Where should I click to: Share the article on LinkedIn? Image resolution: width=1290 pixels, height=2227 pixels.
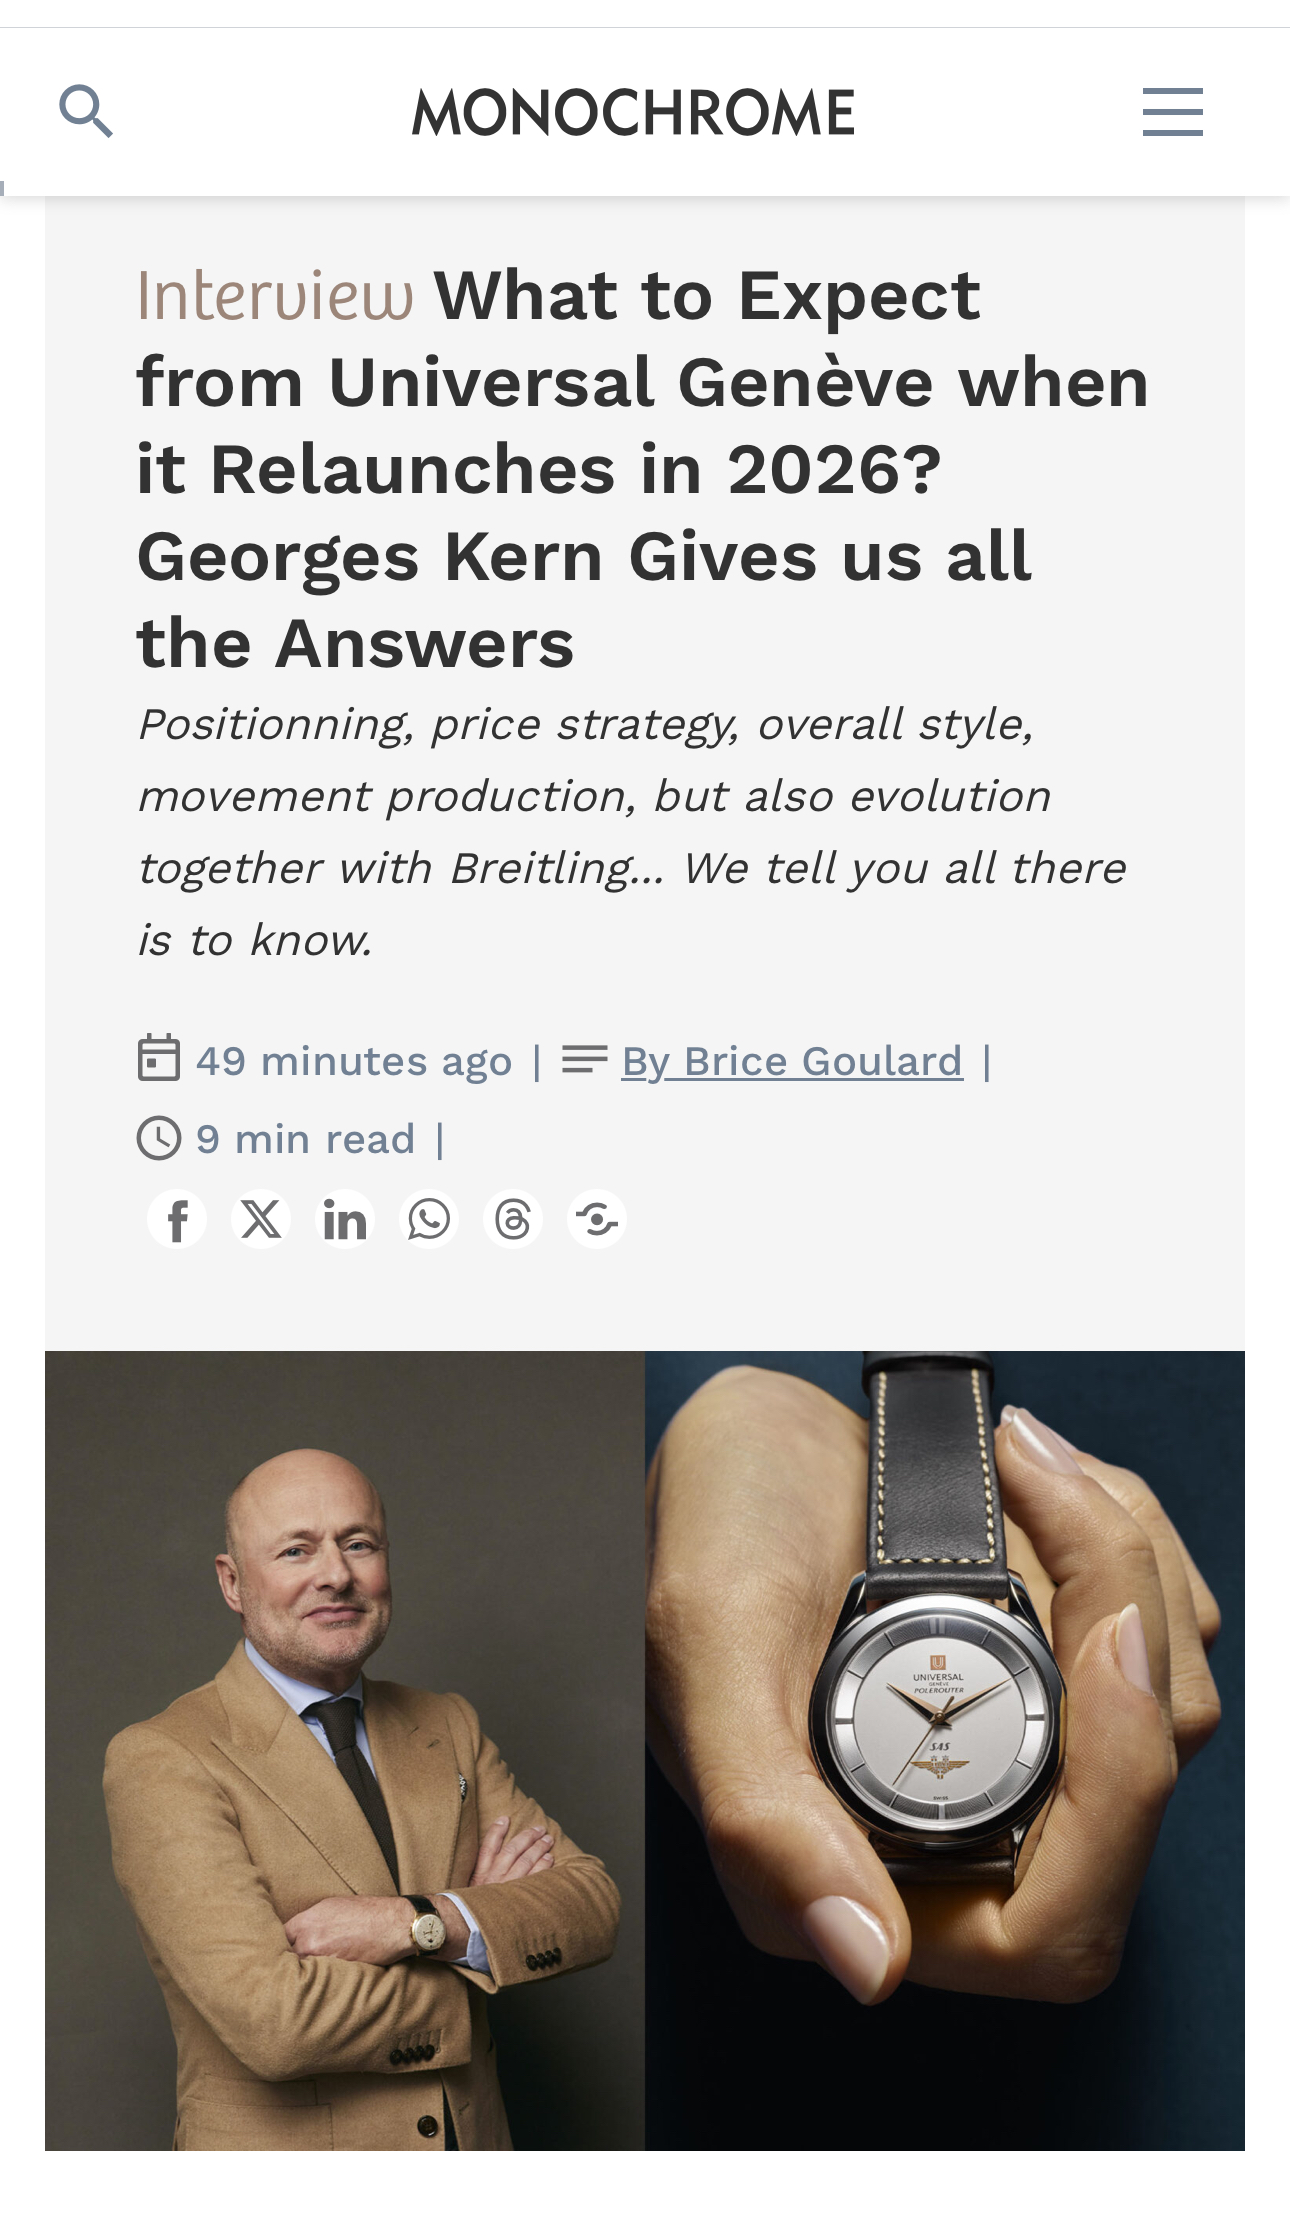coord(345,1220)
